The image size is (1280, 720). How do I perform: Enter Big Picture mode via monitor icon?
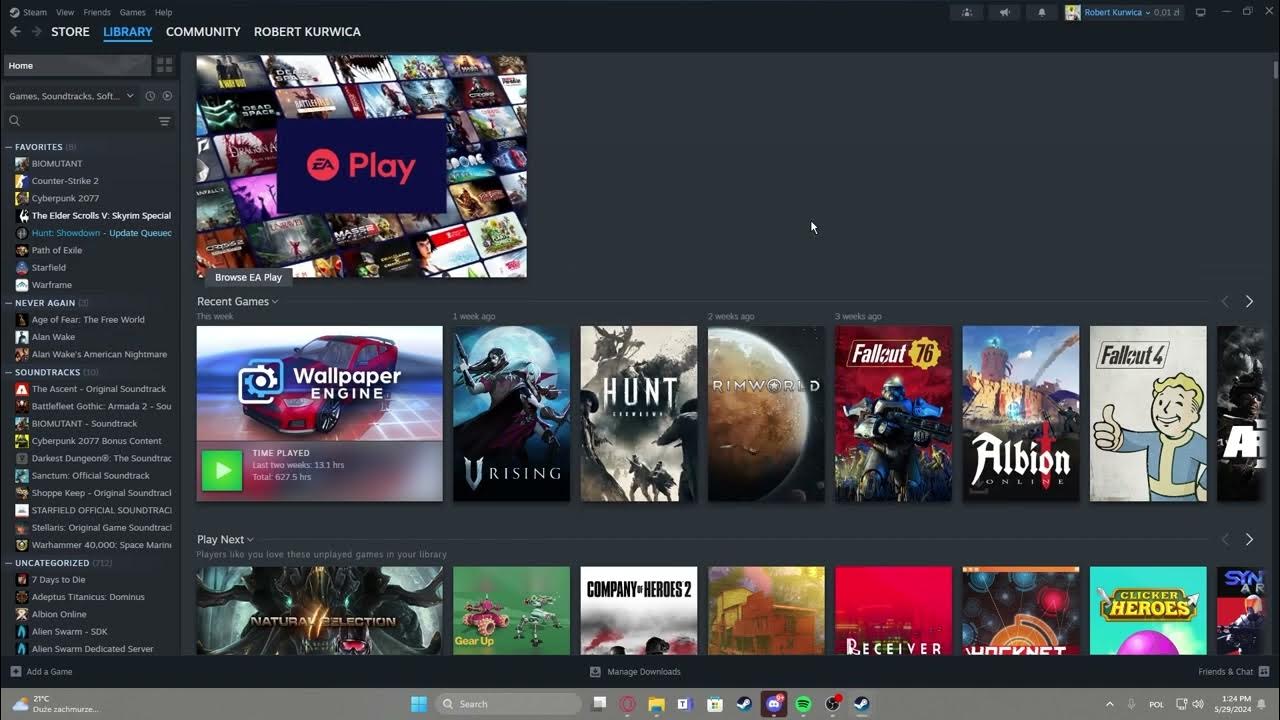click(1201, 12)
